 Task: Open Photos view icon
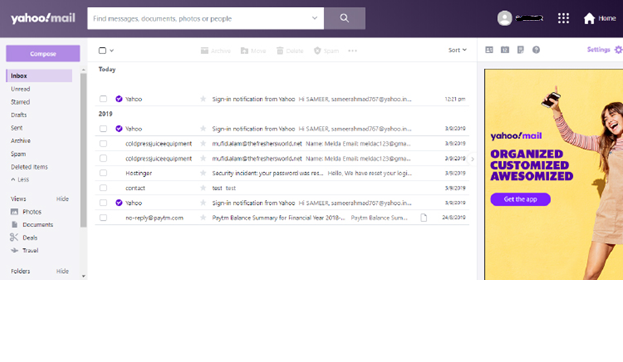[x=14, y=211]
